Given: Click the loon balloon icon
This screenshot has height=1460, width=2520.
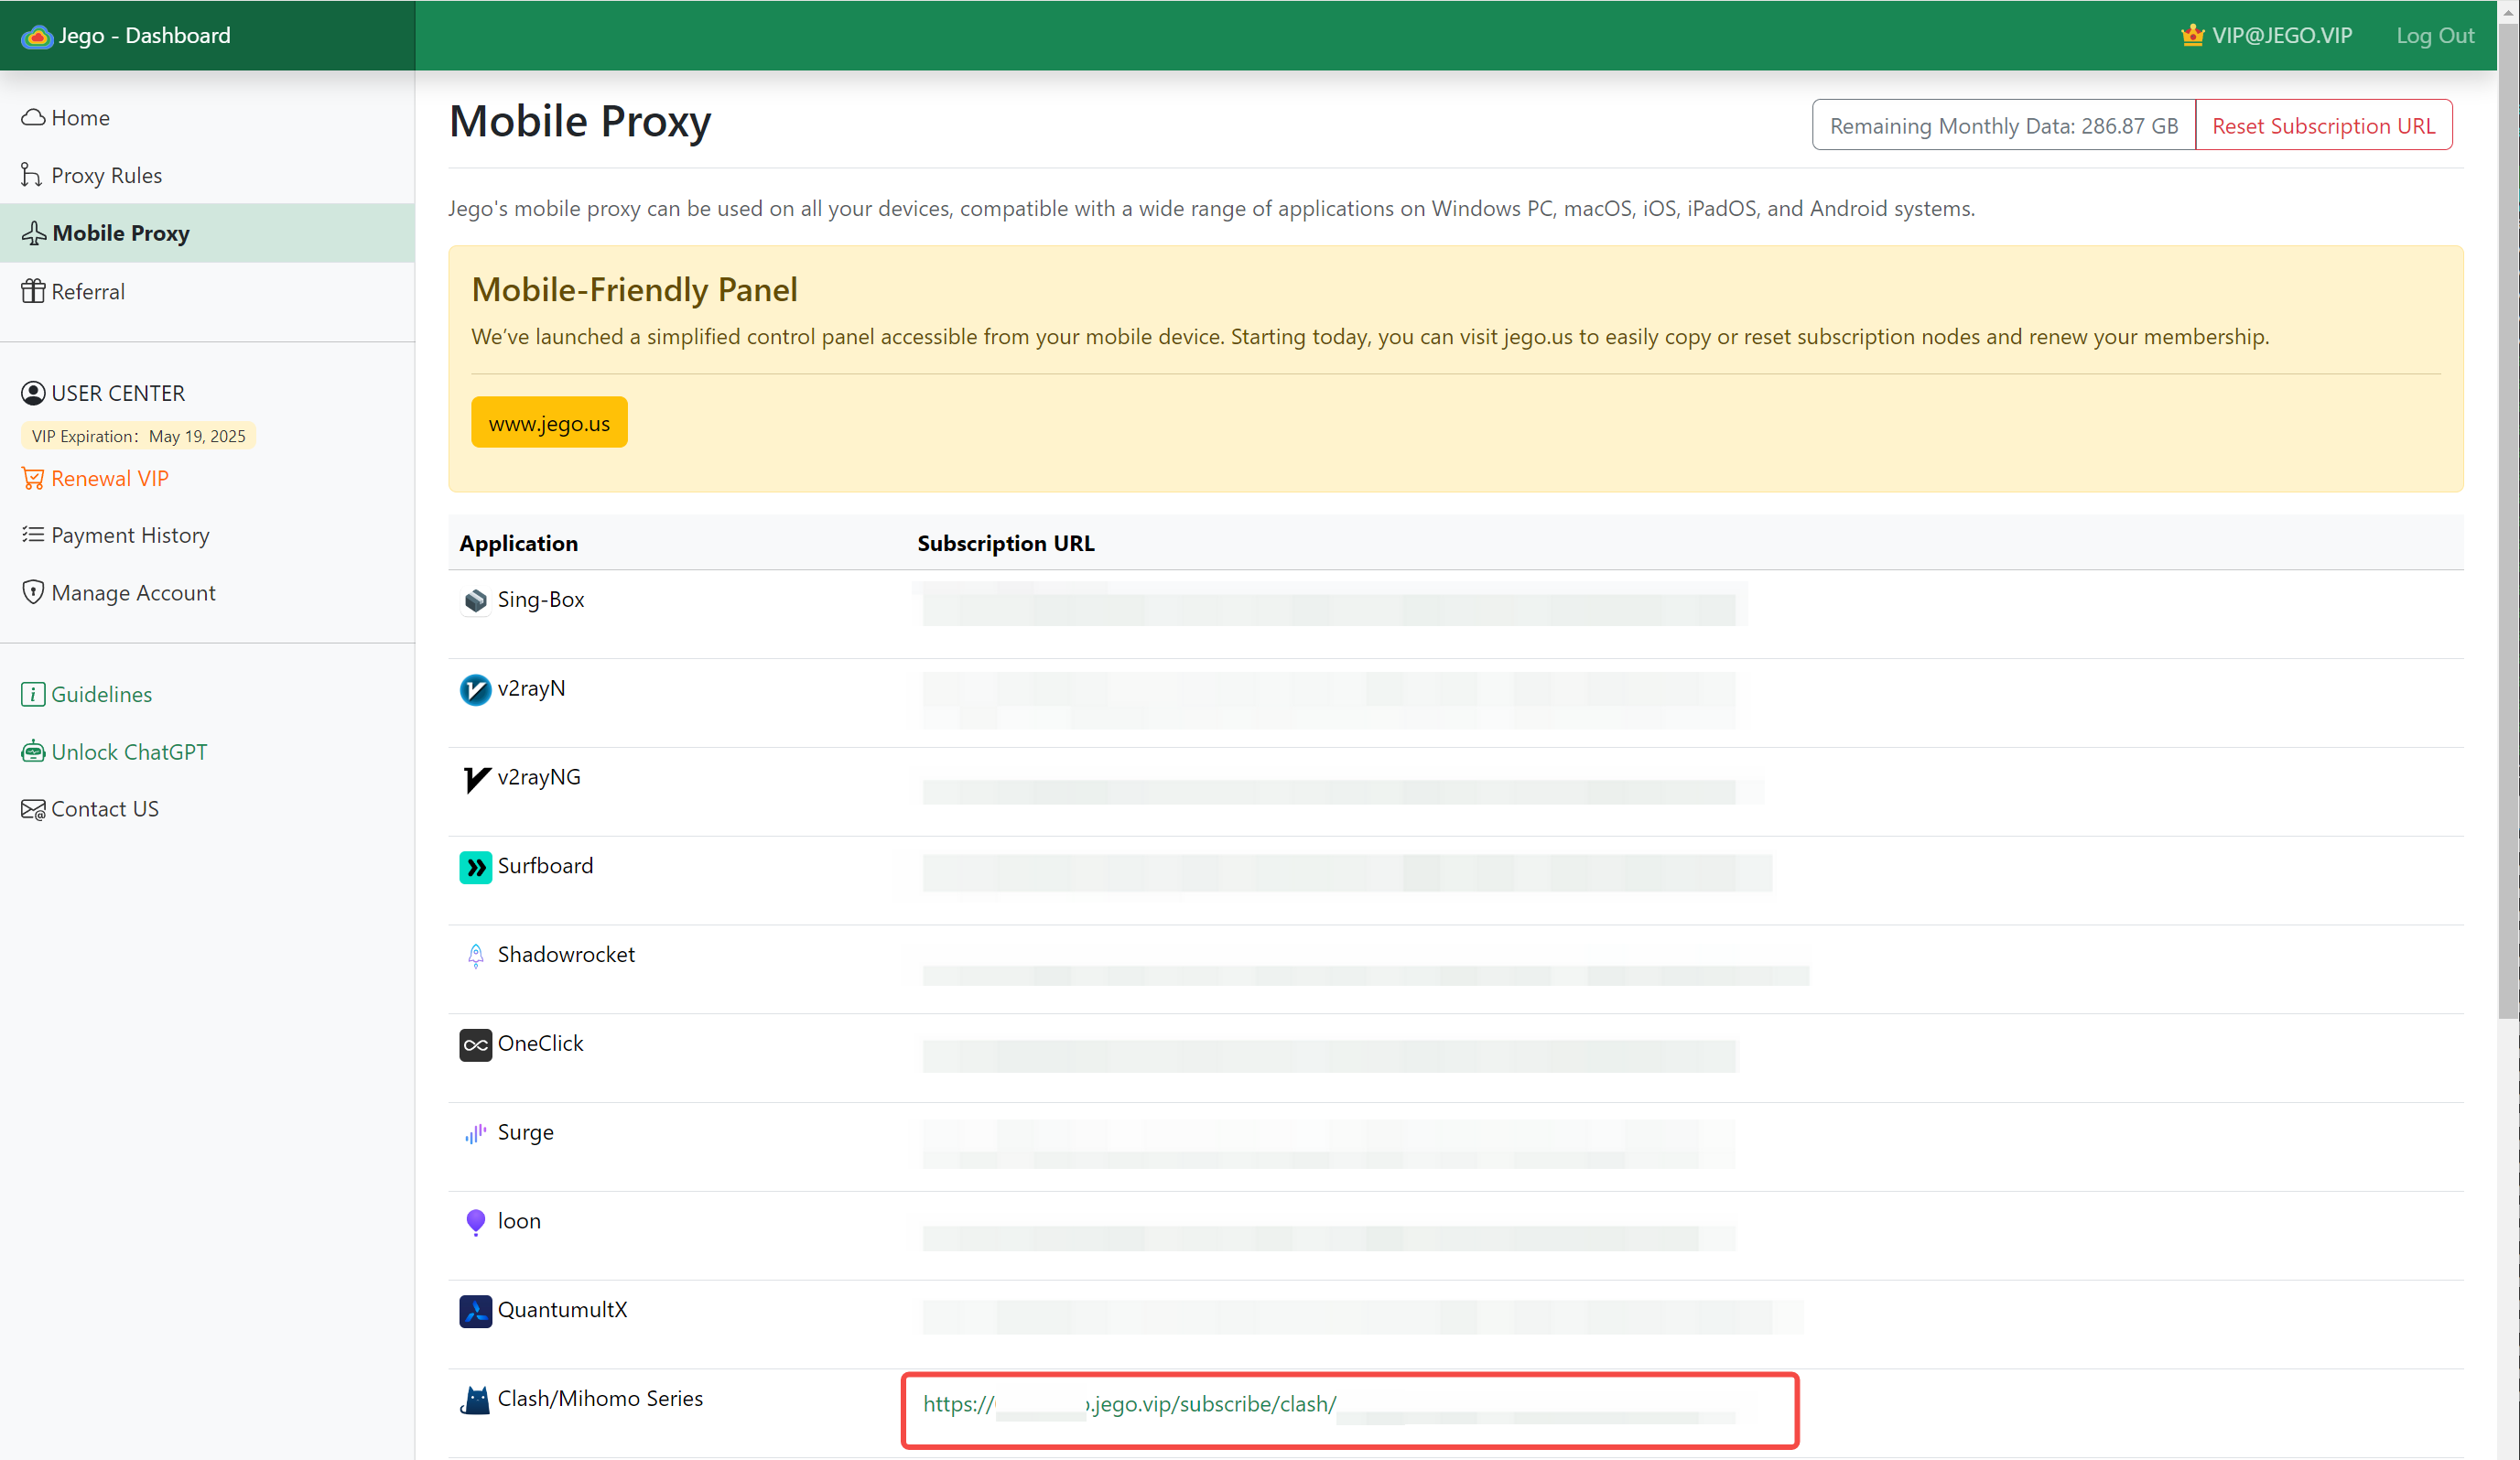Looking at the screenshot, I should click(x=475, y=1222).
